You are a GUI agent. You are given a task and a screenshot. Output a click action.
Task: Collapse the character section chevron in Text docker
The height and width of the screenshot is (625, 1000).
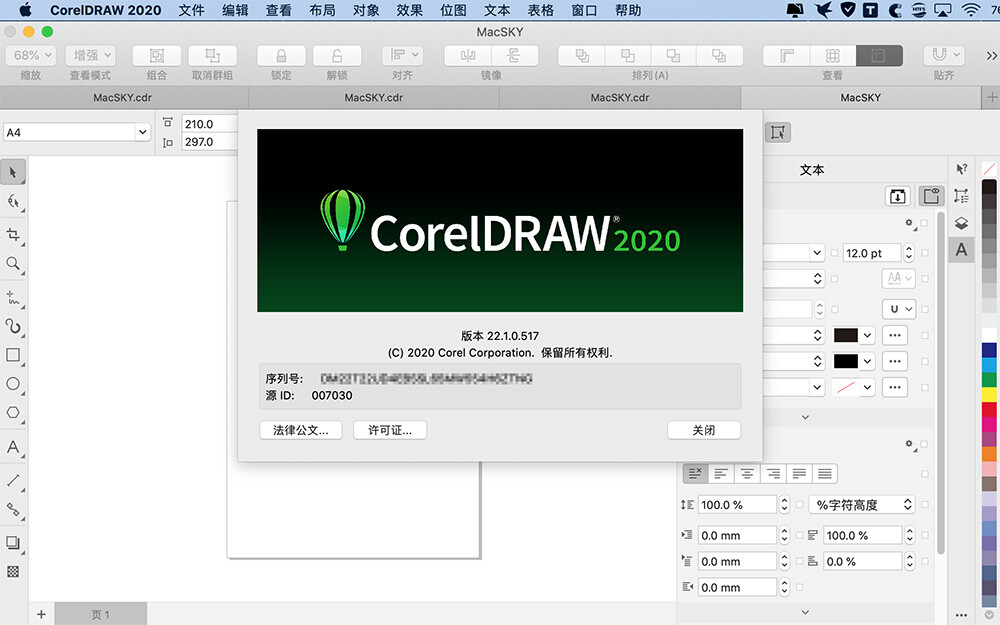pos(805,417)
